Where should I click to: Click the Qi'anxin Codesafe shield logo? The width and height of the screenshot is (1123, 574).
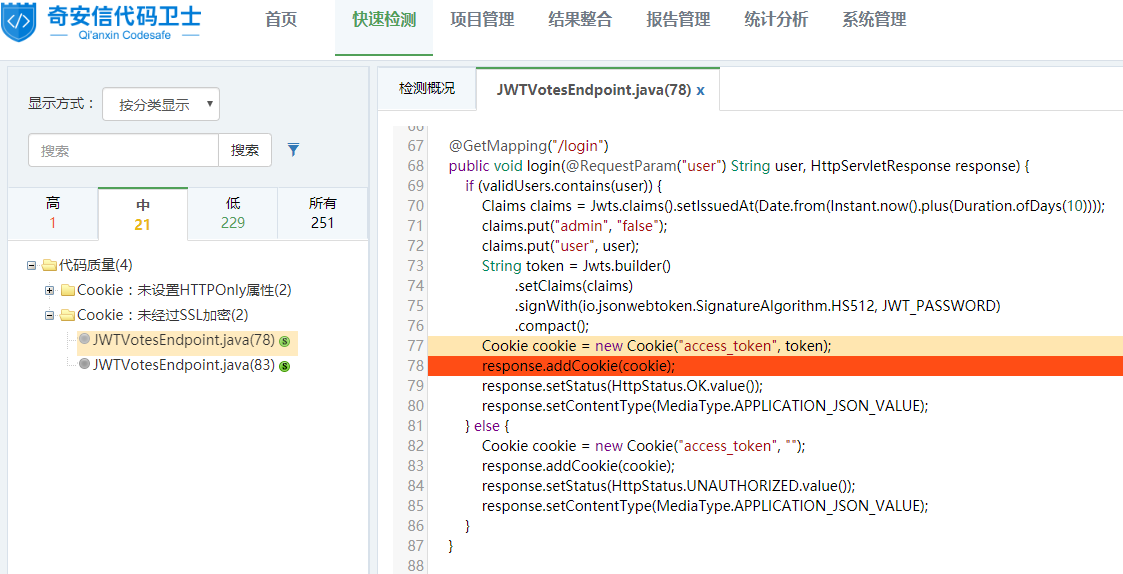click(19, 23)
